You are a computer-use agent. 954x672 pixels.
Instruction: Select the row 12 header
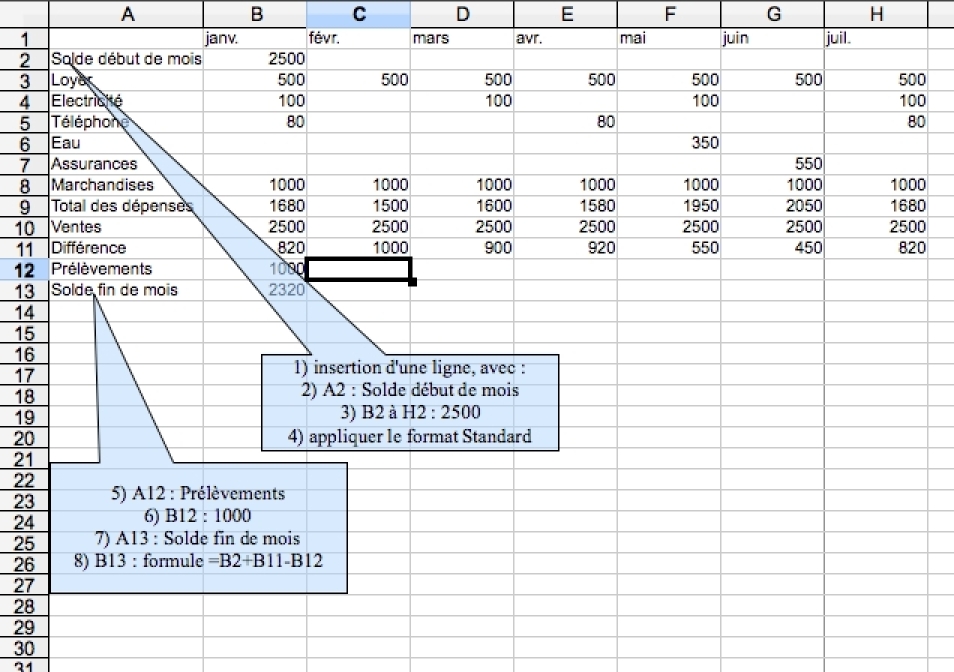click(22, 269)
